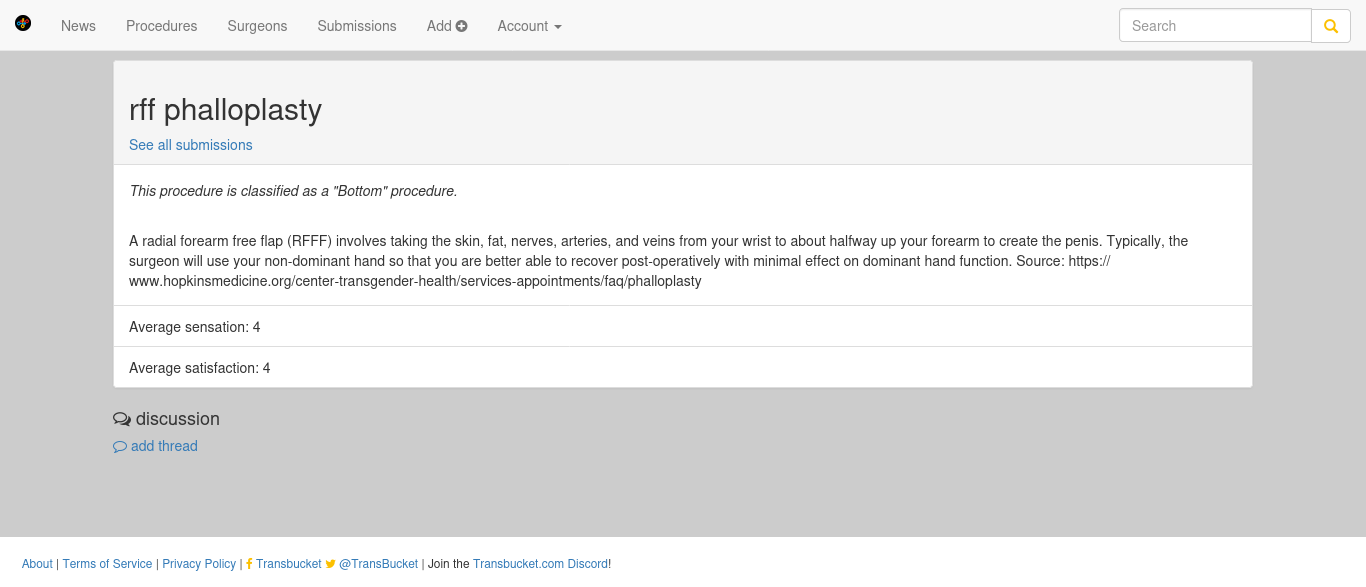Click the add thread comment icon
Image resolution: width=1366 pixels, height=587 pixels.
(x=120, y=447)
